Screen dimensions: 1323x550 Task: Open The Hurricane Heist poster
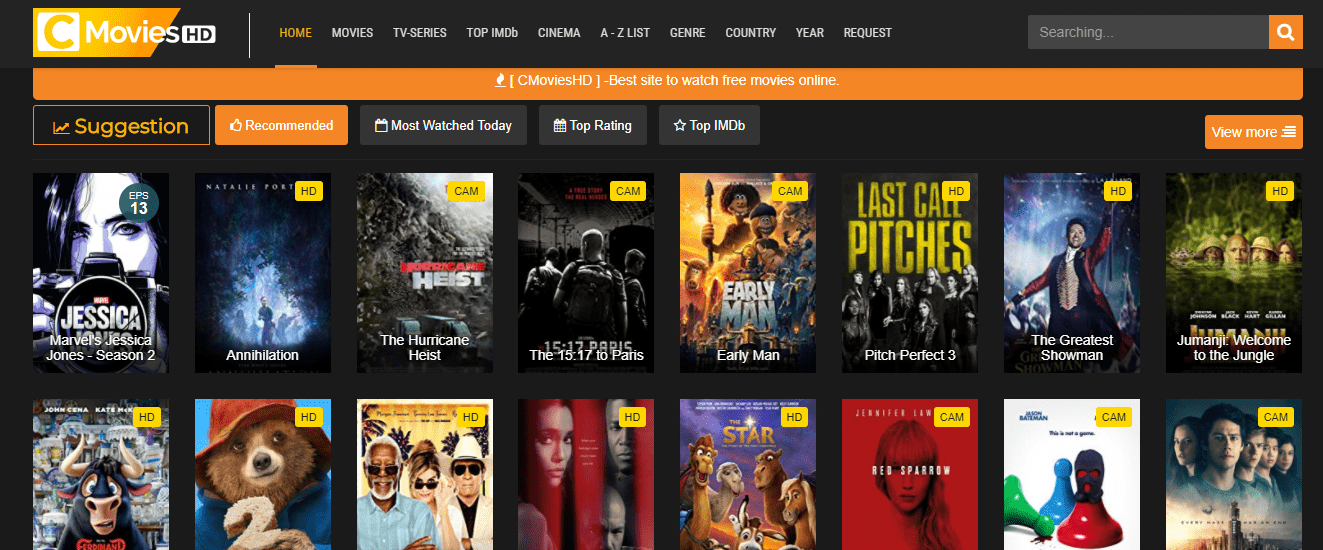[x=425, y=273]
